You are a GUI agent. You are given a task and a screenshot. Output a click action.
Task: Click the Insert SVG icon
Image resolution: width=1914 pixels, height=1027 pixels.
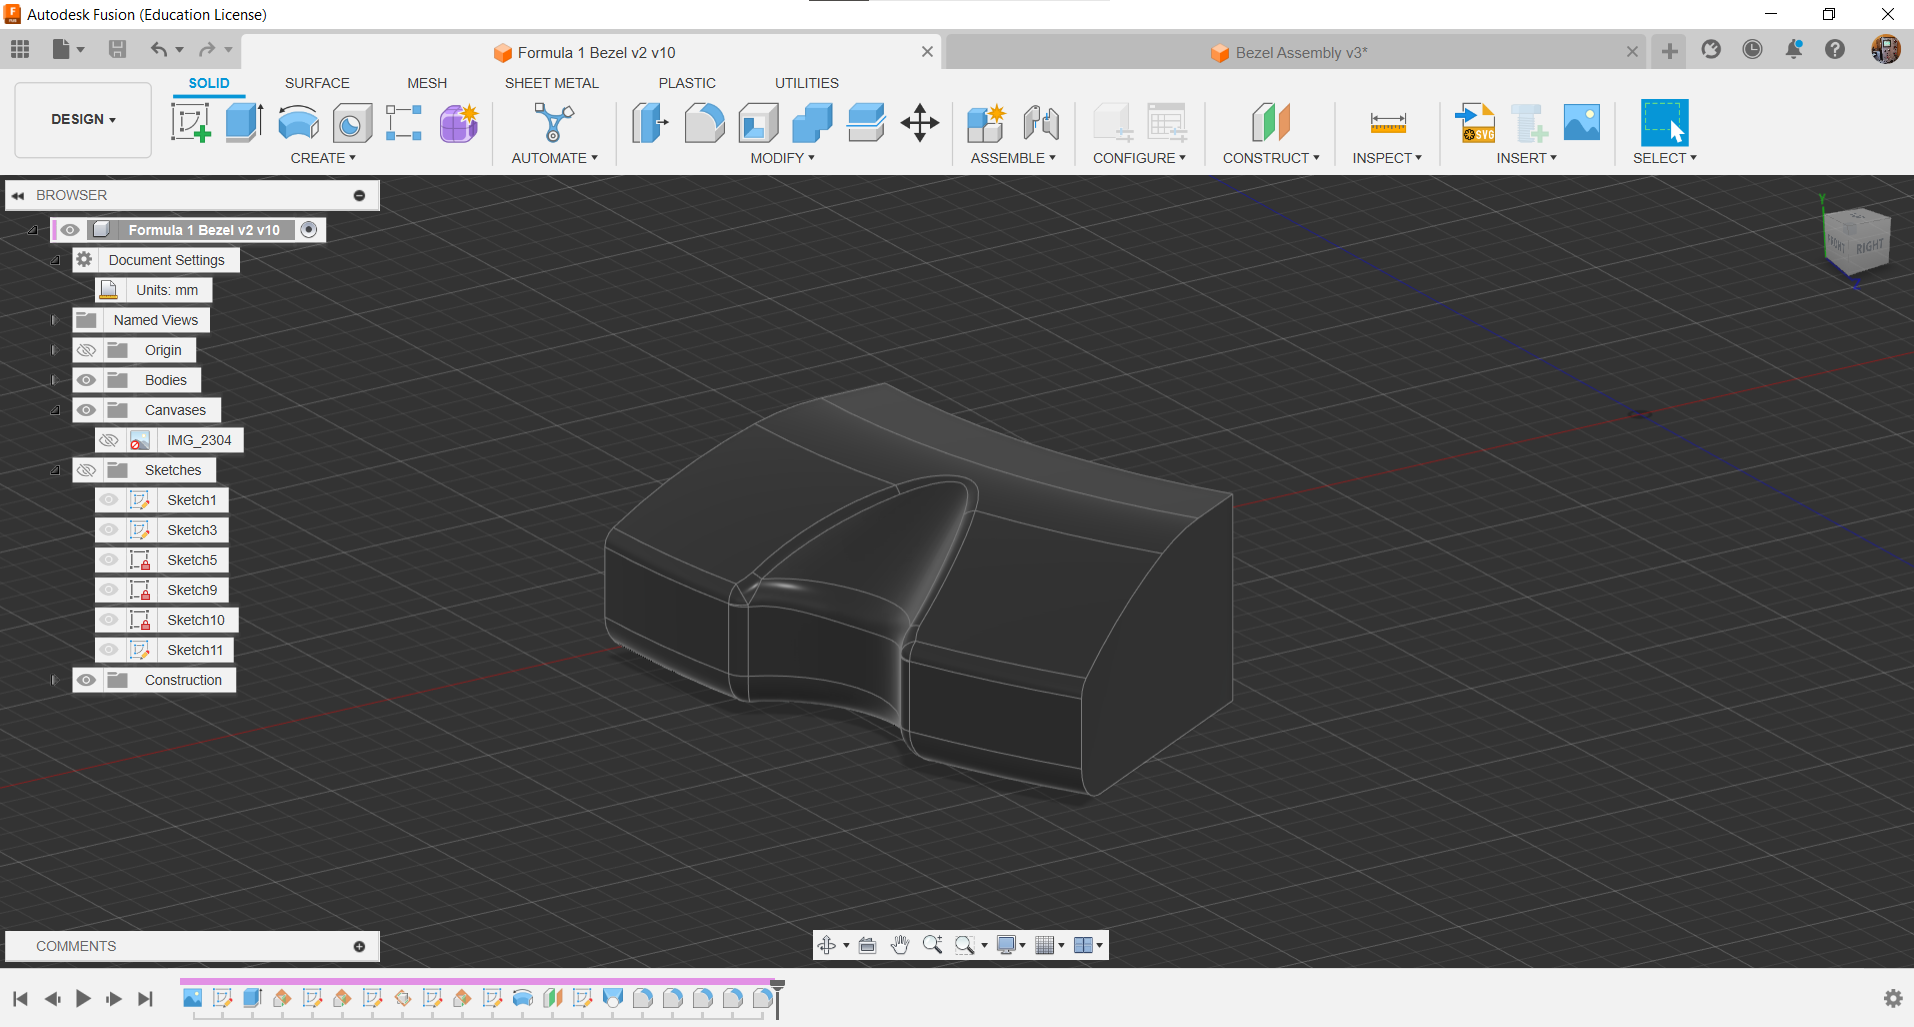[1475, 123]
